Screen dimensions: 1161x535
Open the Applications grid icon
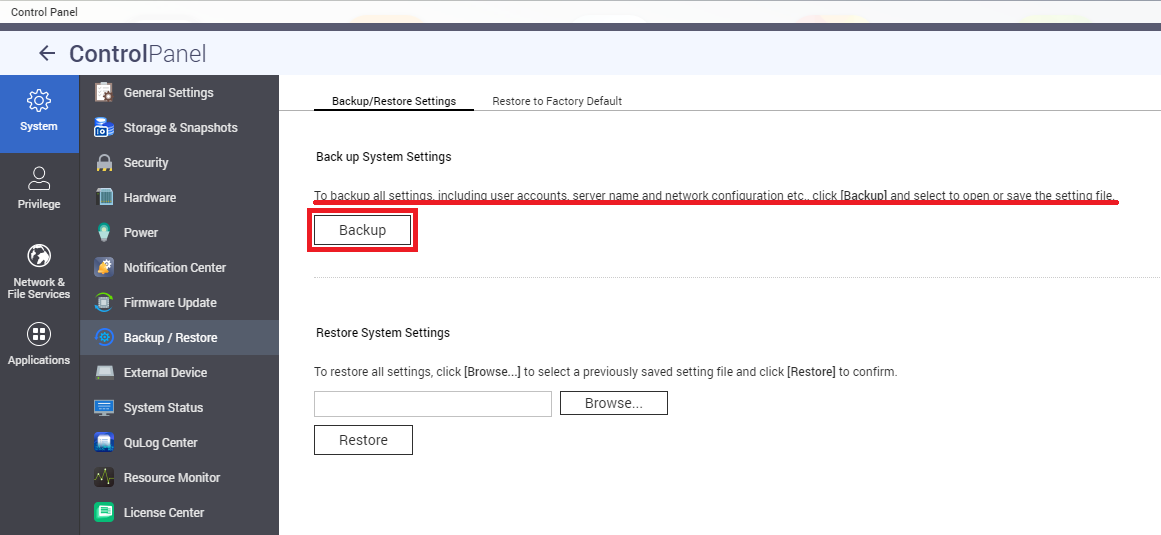[39, 334]
